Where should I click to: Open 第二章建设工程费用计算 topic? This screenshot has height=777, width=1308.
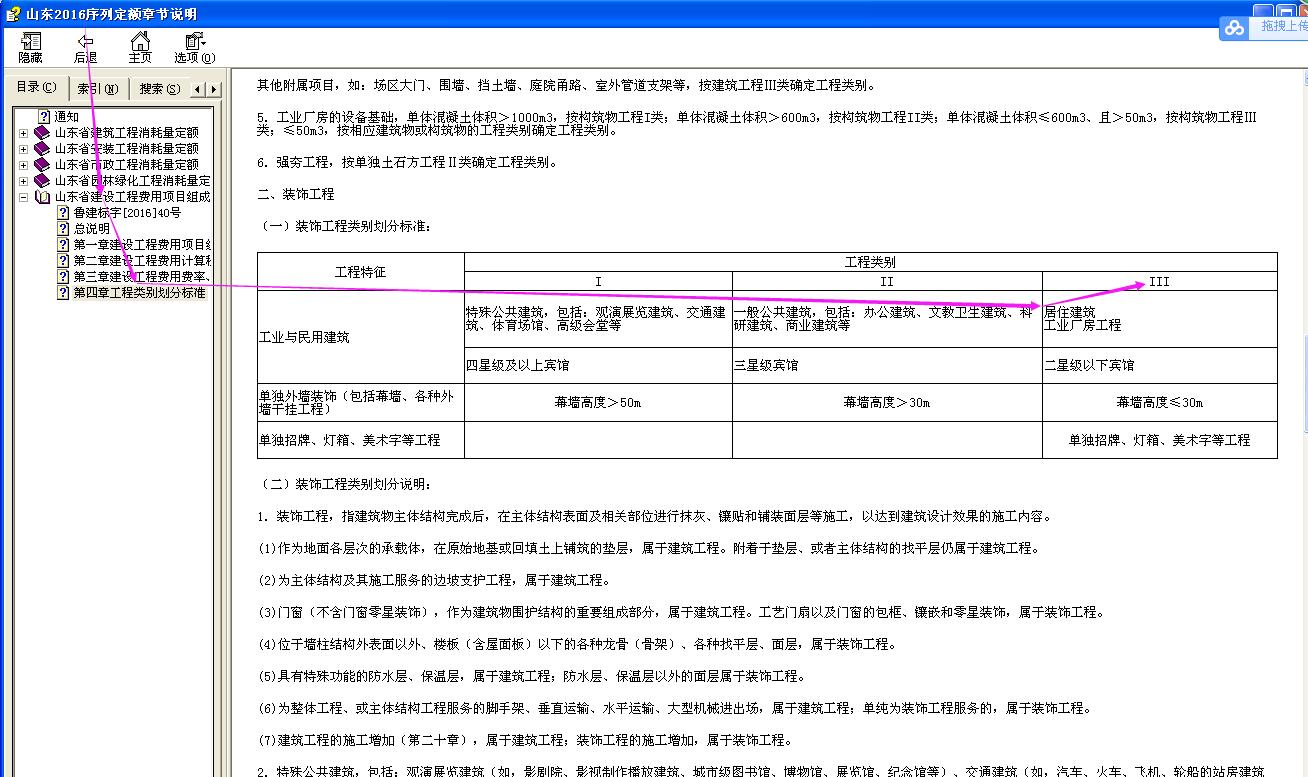click(142, 261)
